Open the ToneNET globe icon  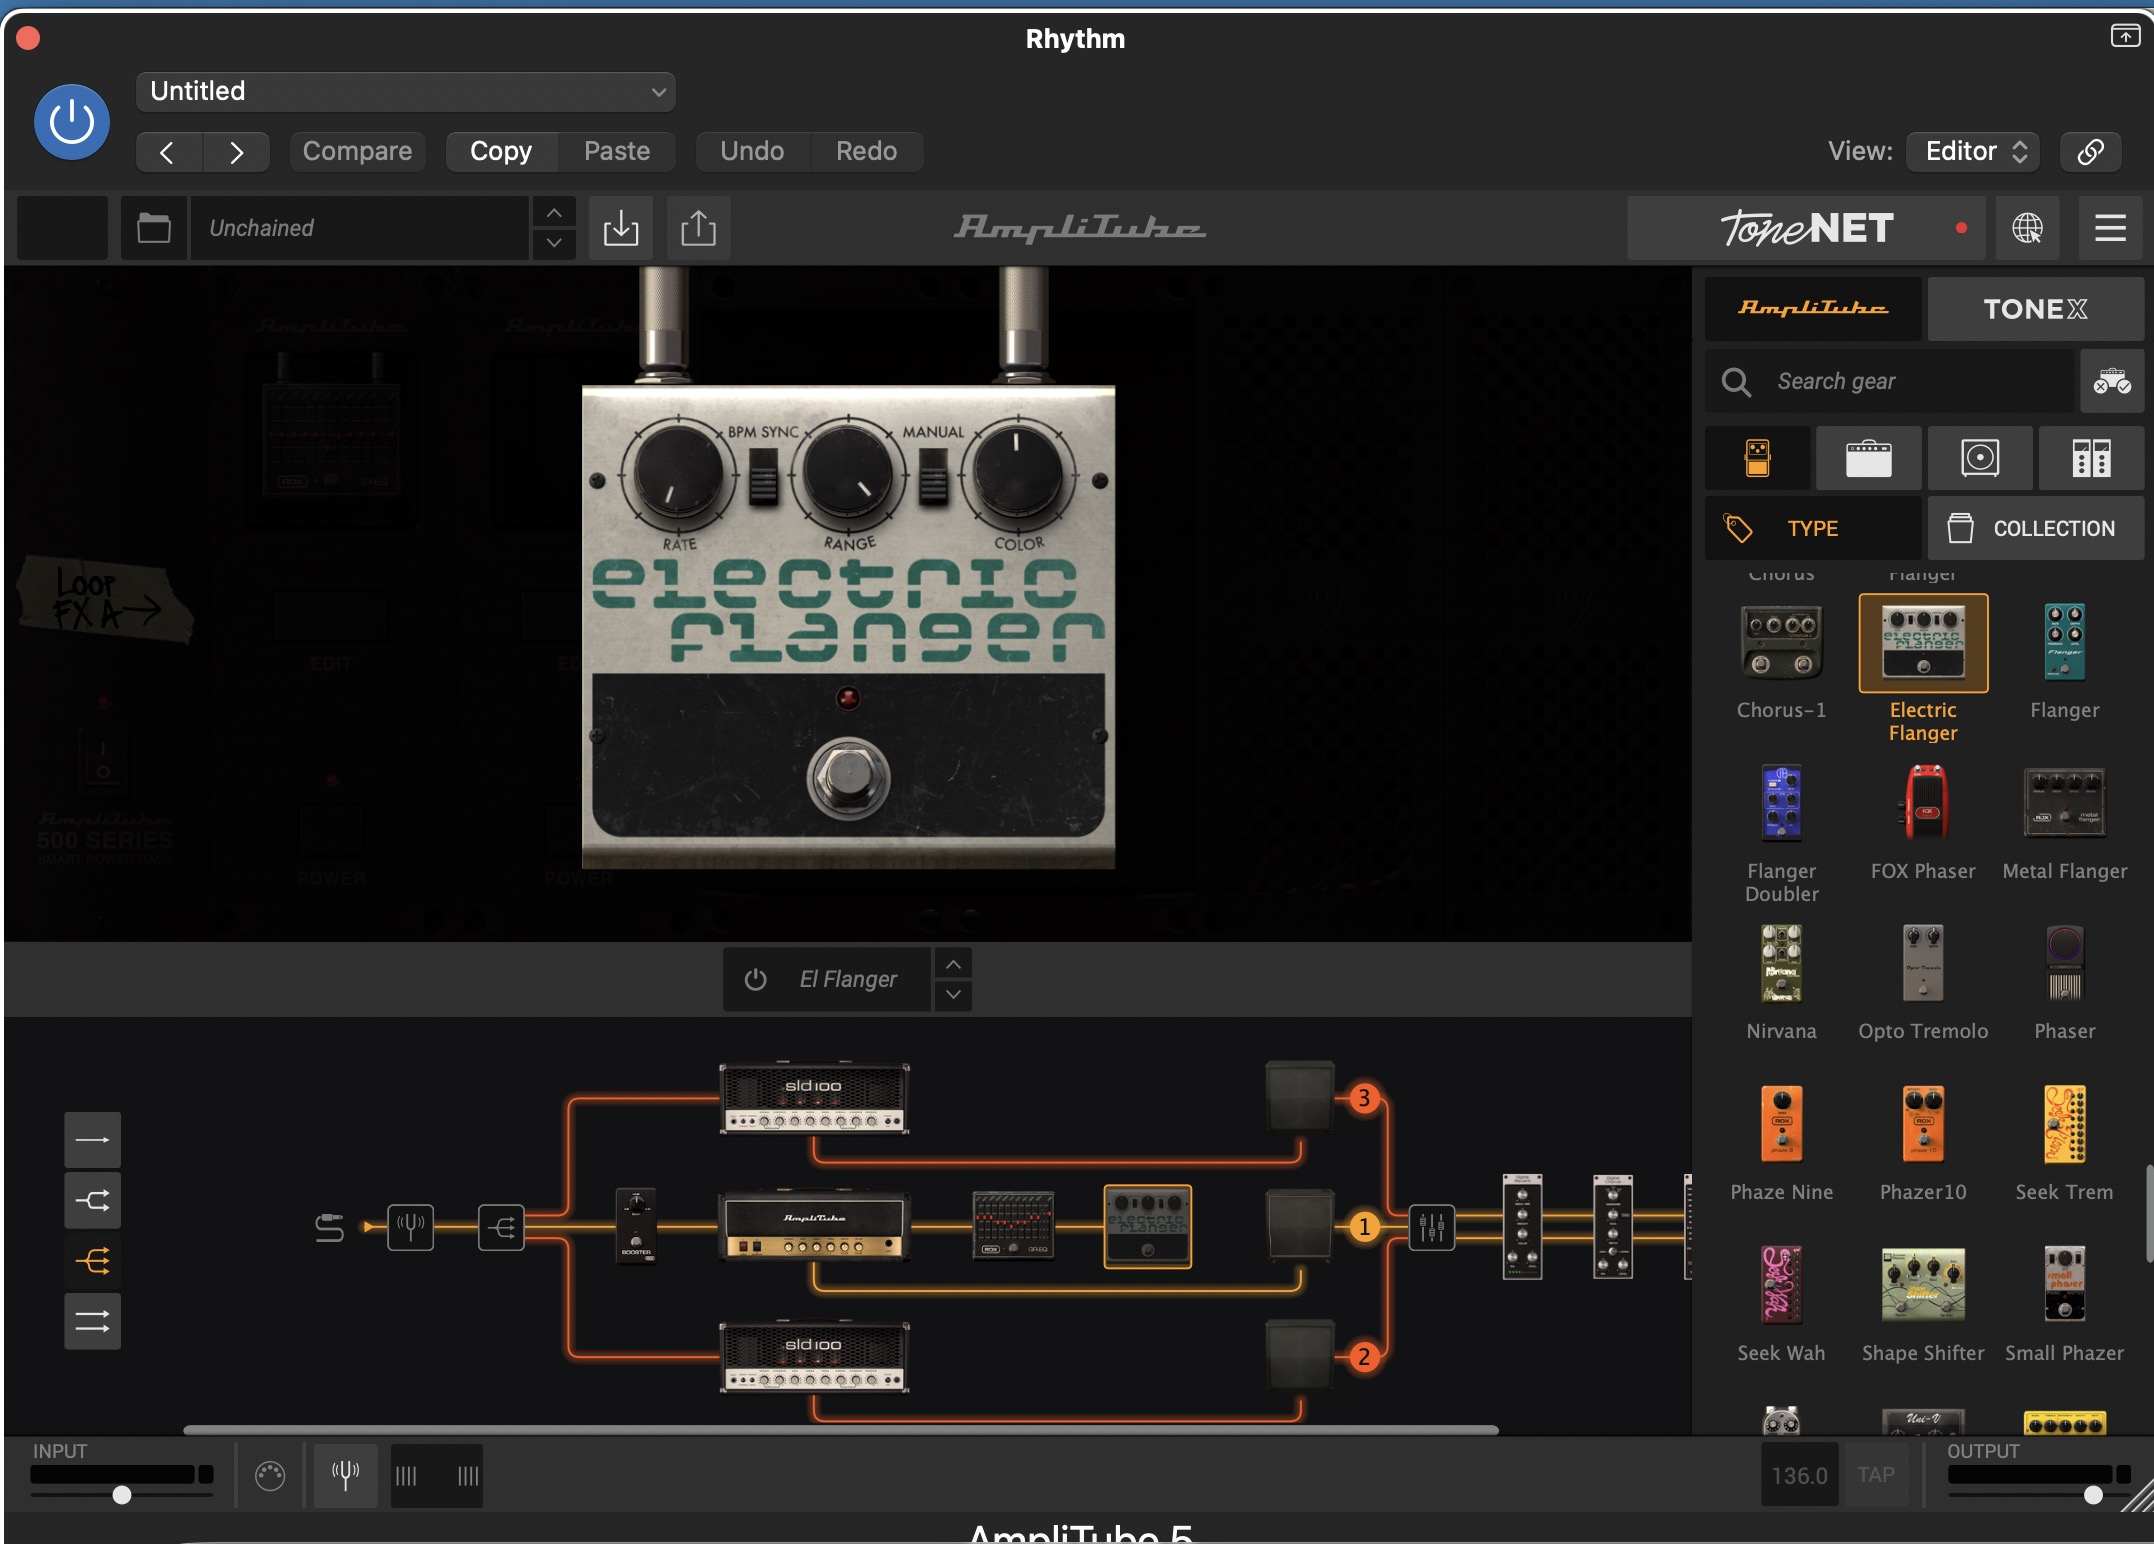(2027, 228)
